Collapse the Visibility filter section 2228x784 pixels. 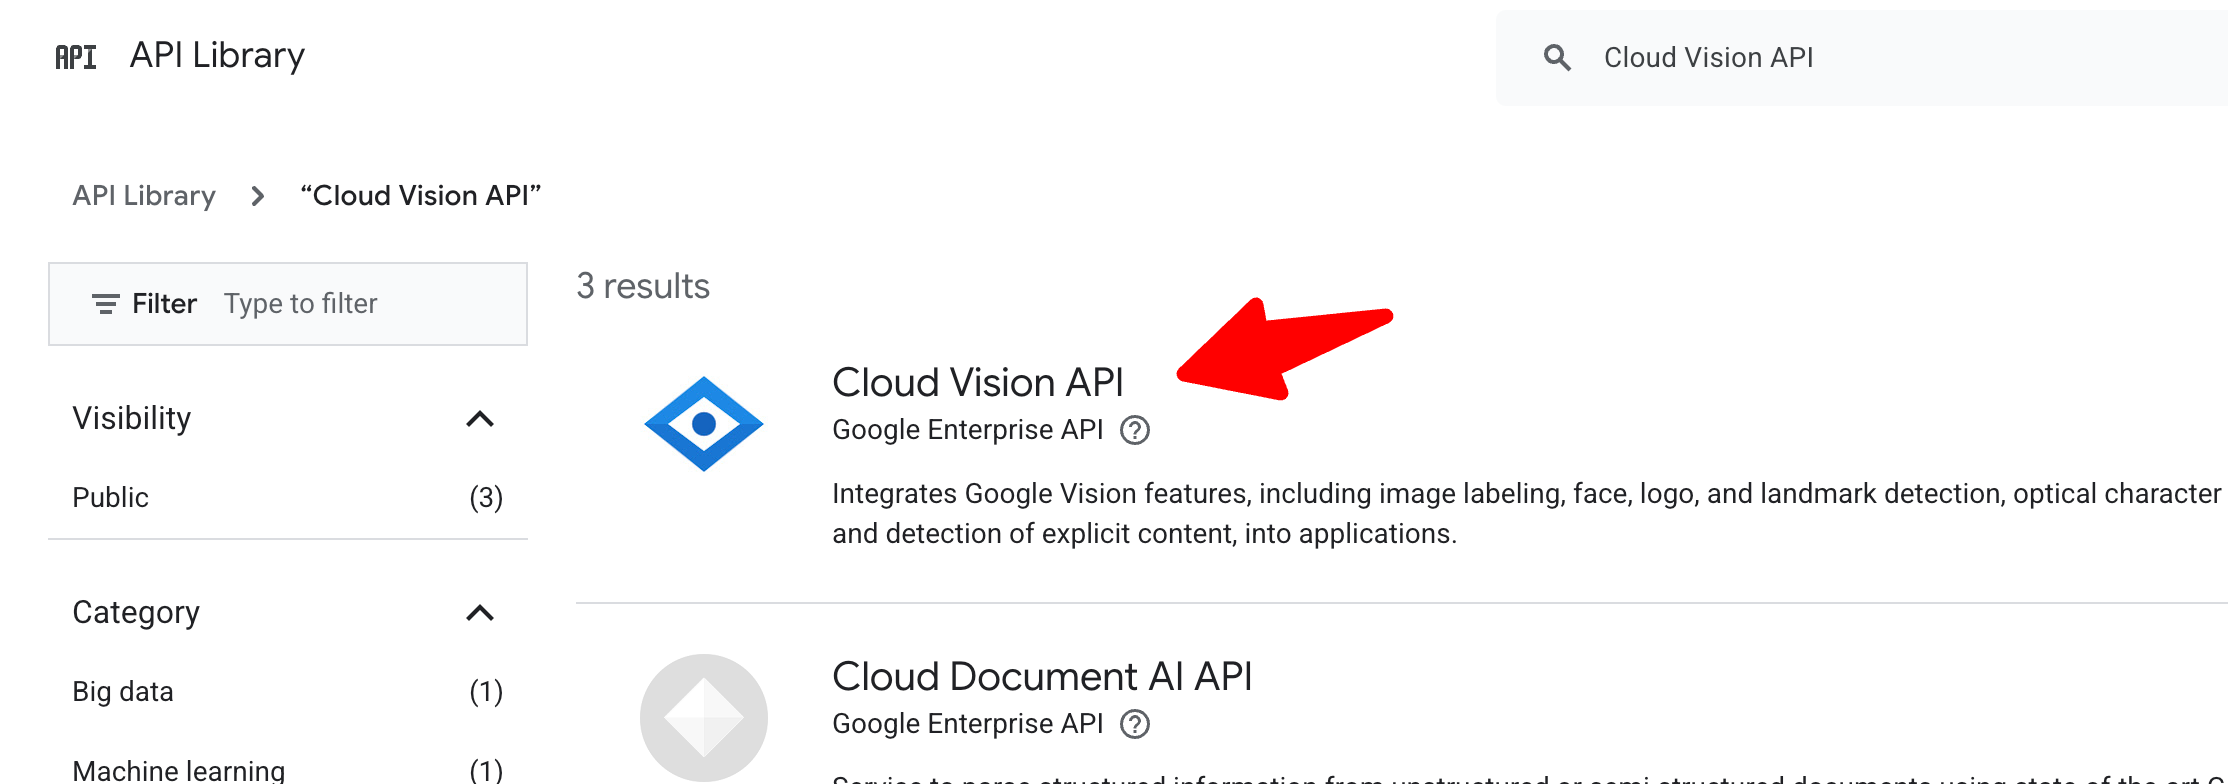pyautogui.click(x=480, y=419)
